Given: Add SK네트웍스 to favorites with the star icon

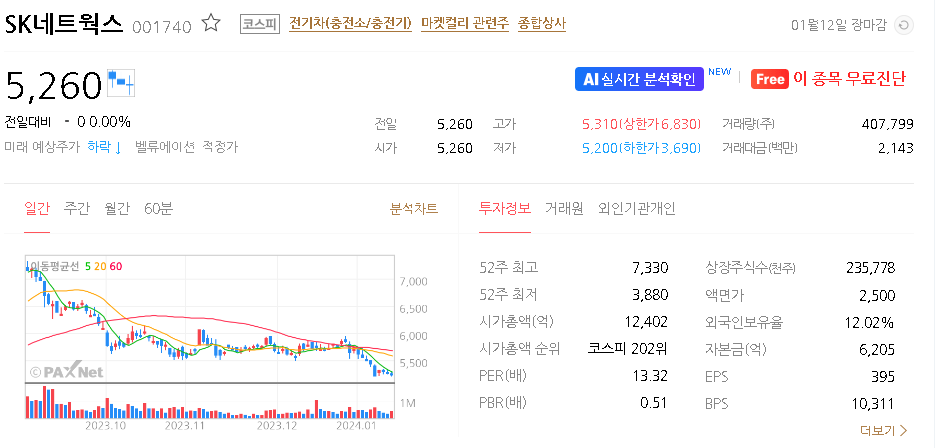Looking at the screenshot, I should (211, 24).
